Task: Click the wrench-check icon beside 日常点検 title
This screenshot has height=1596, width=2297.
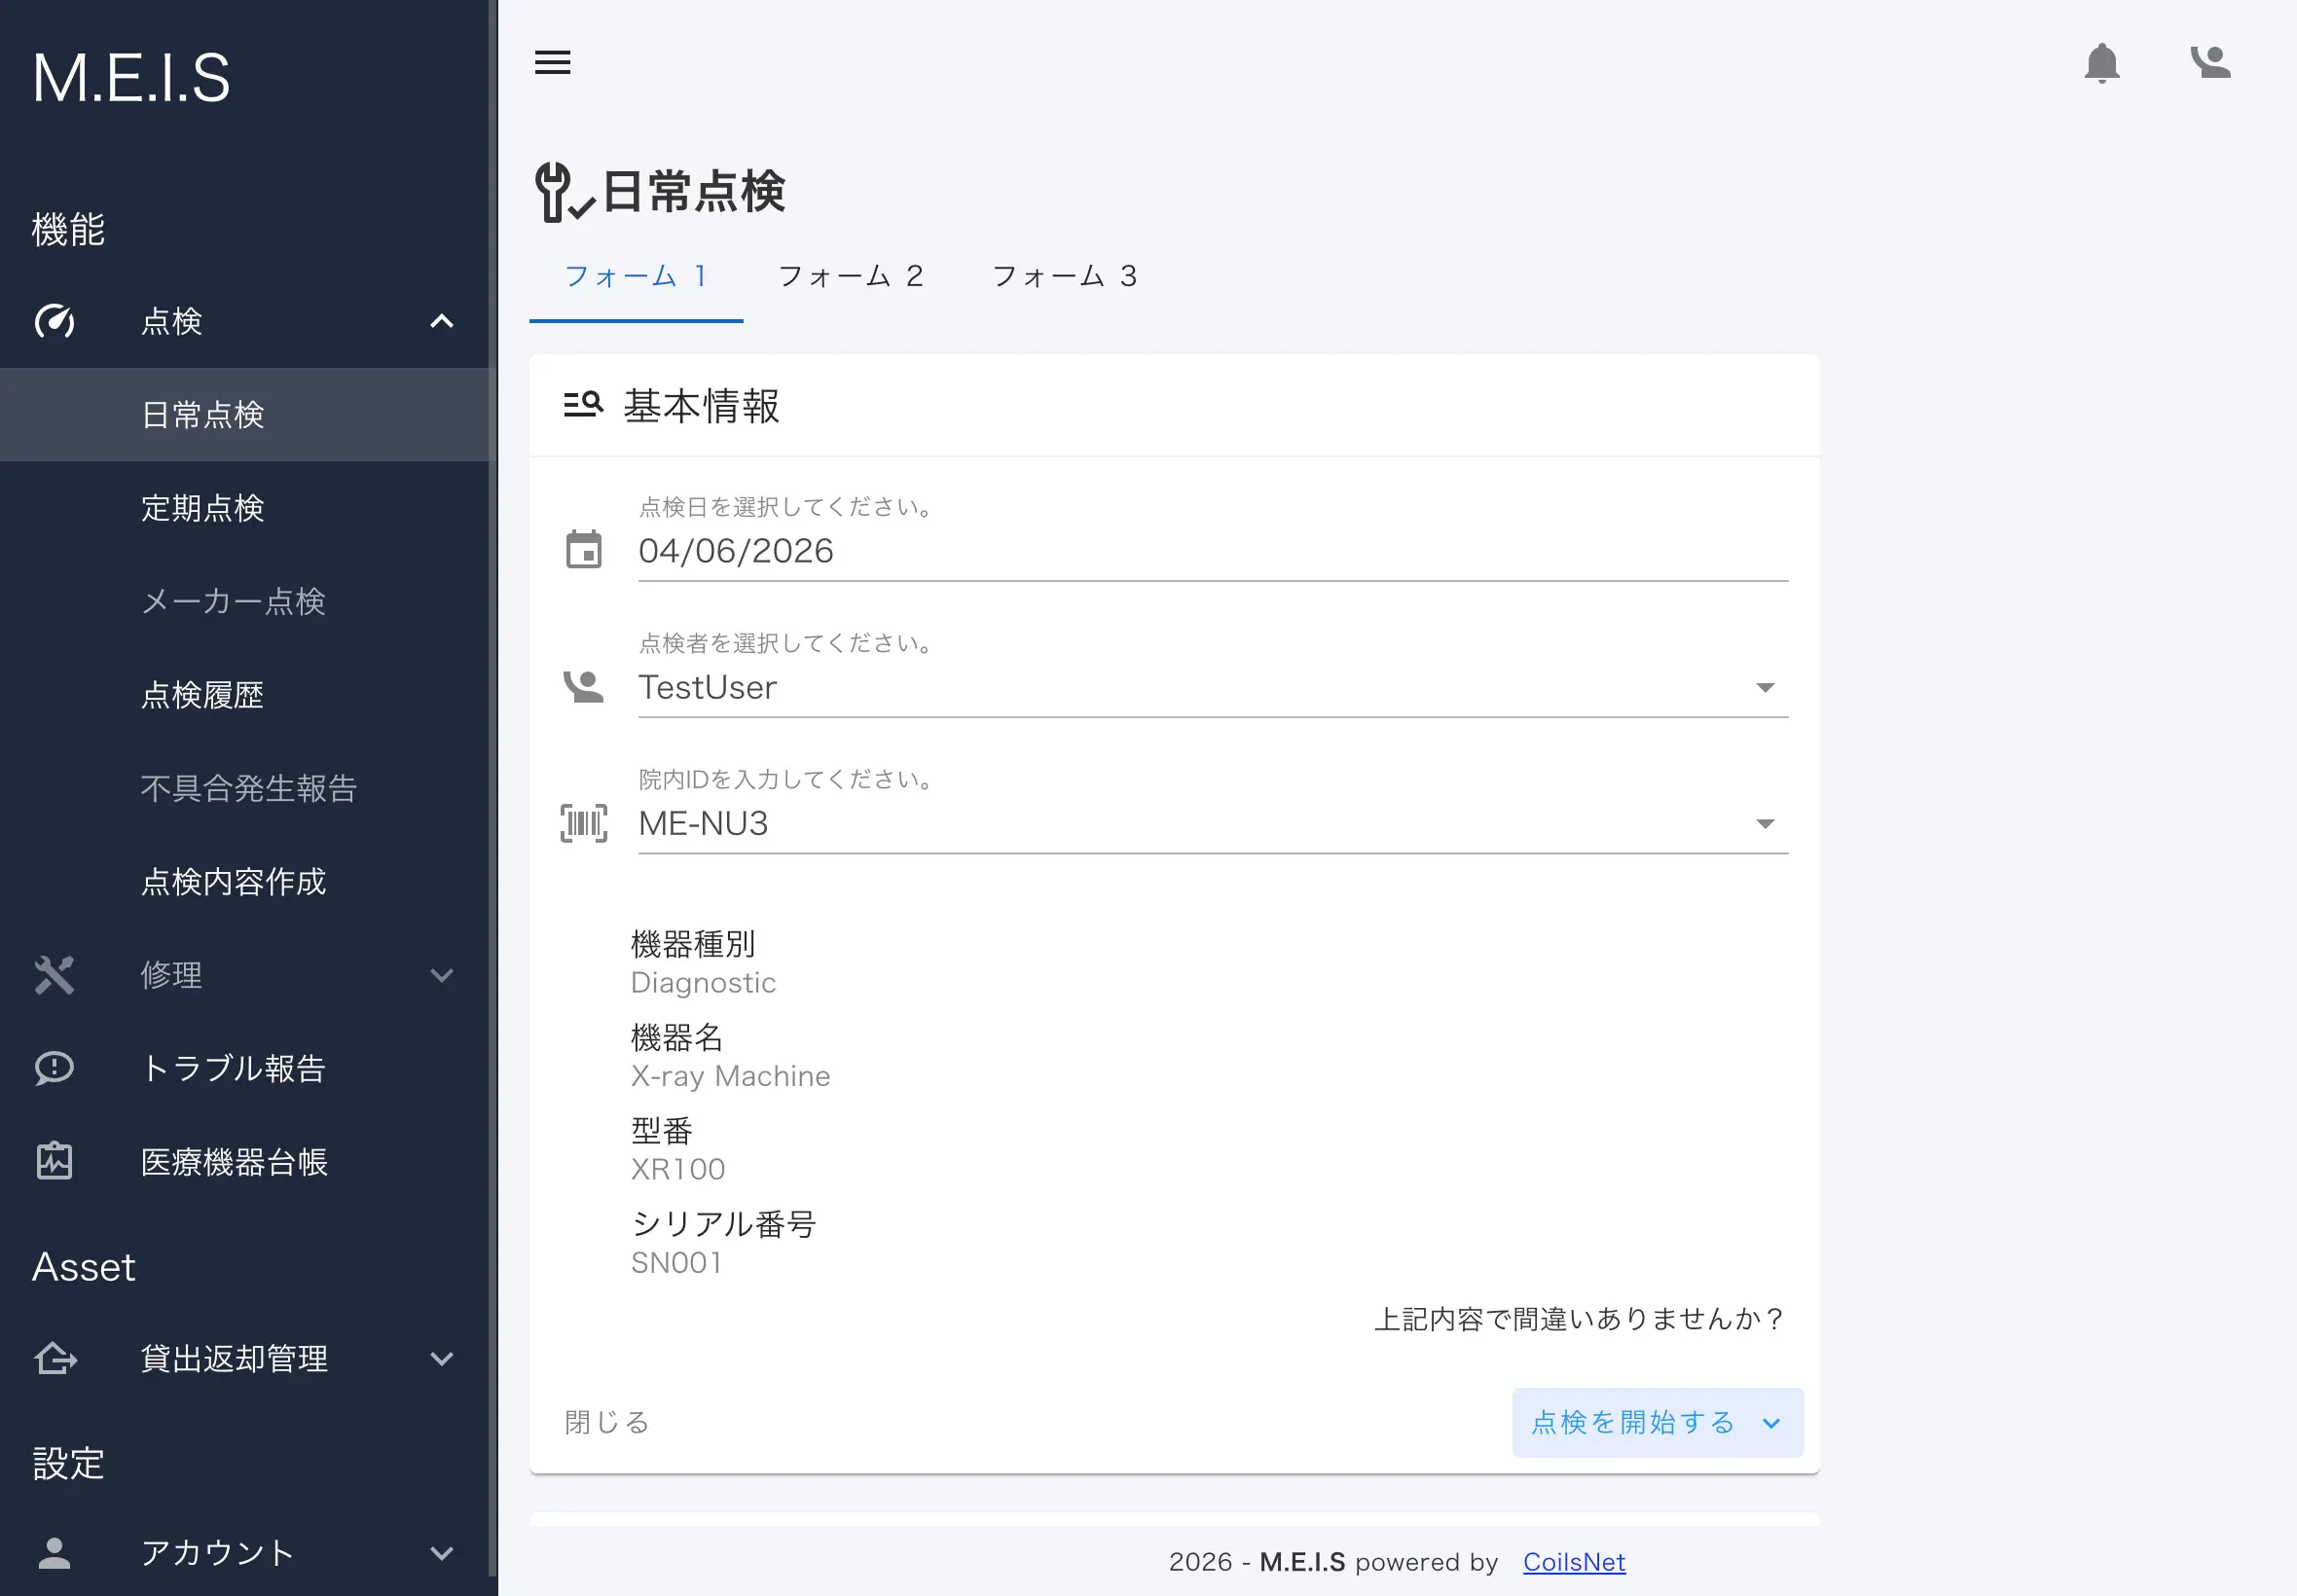Action: (x=566, y=192)
